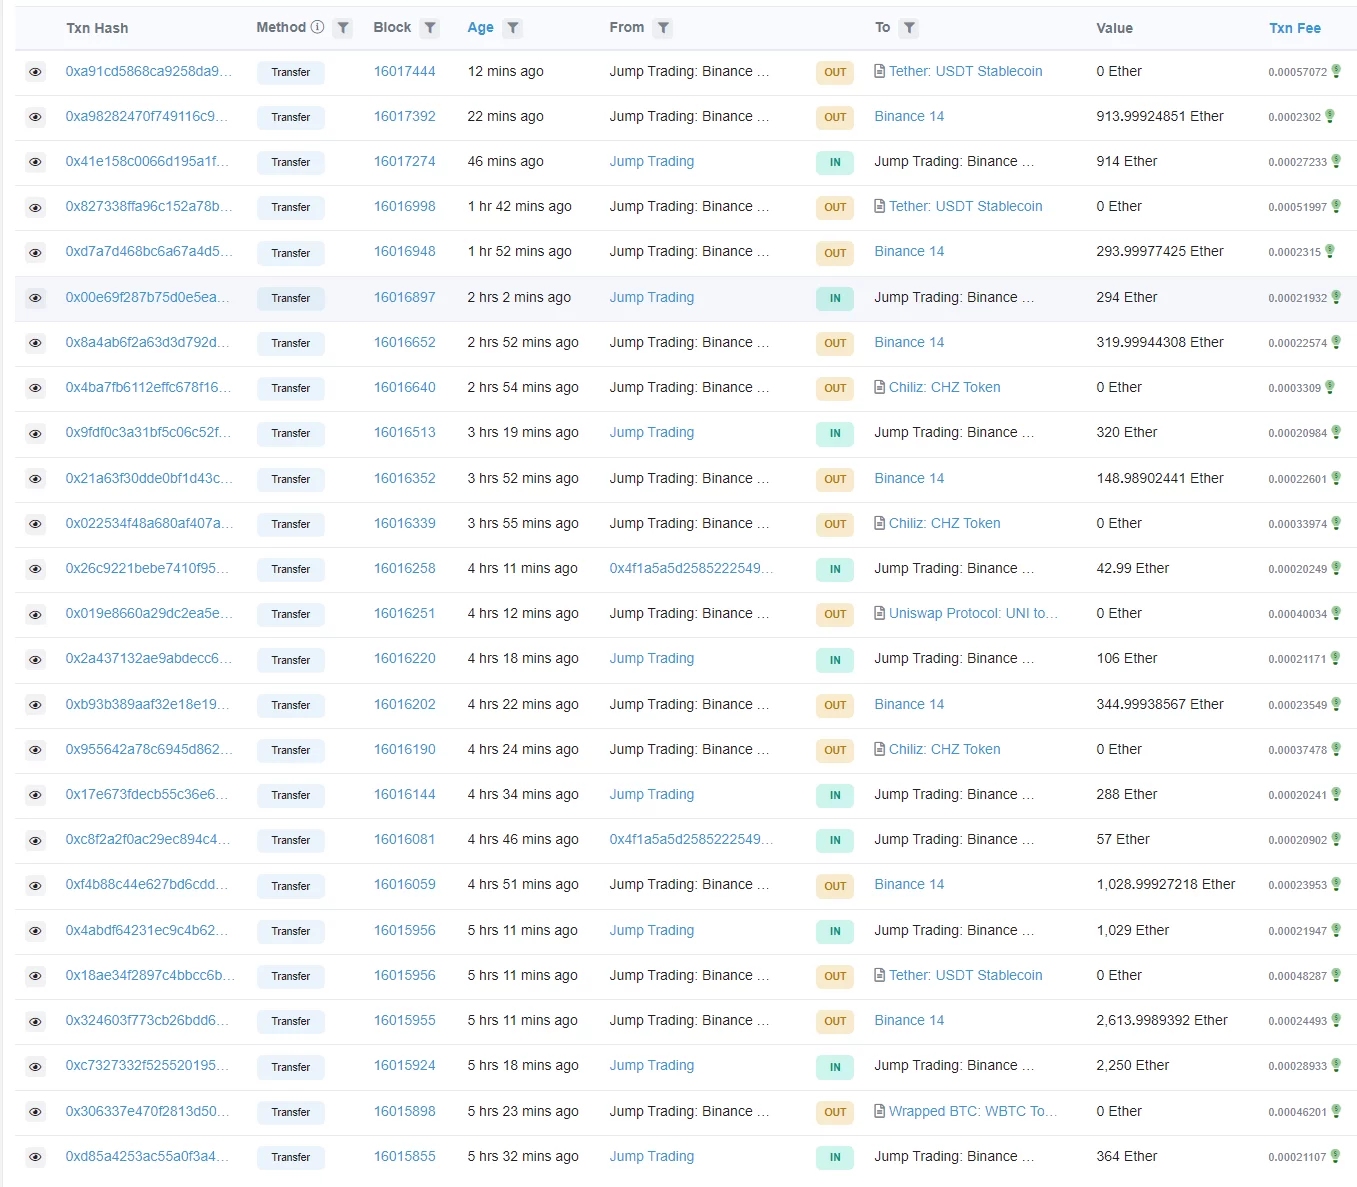This screenshot has height=1187, width=1357.
Task: Open block 16017392 details
Action: [x=404, y=116]
